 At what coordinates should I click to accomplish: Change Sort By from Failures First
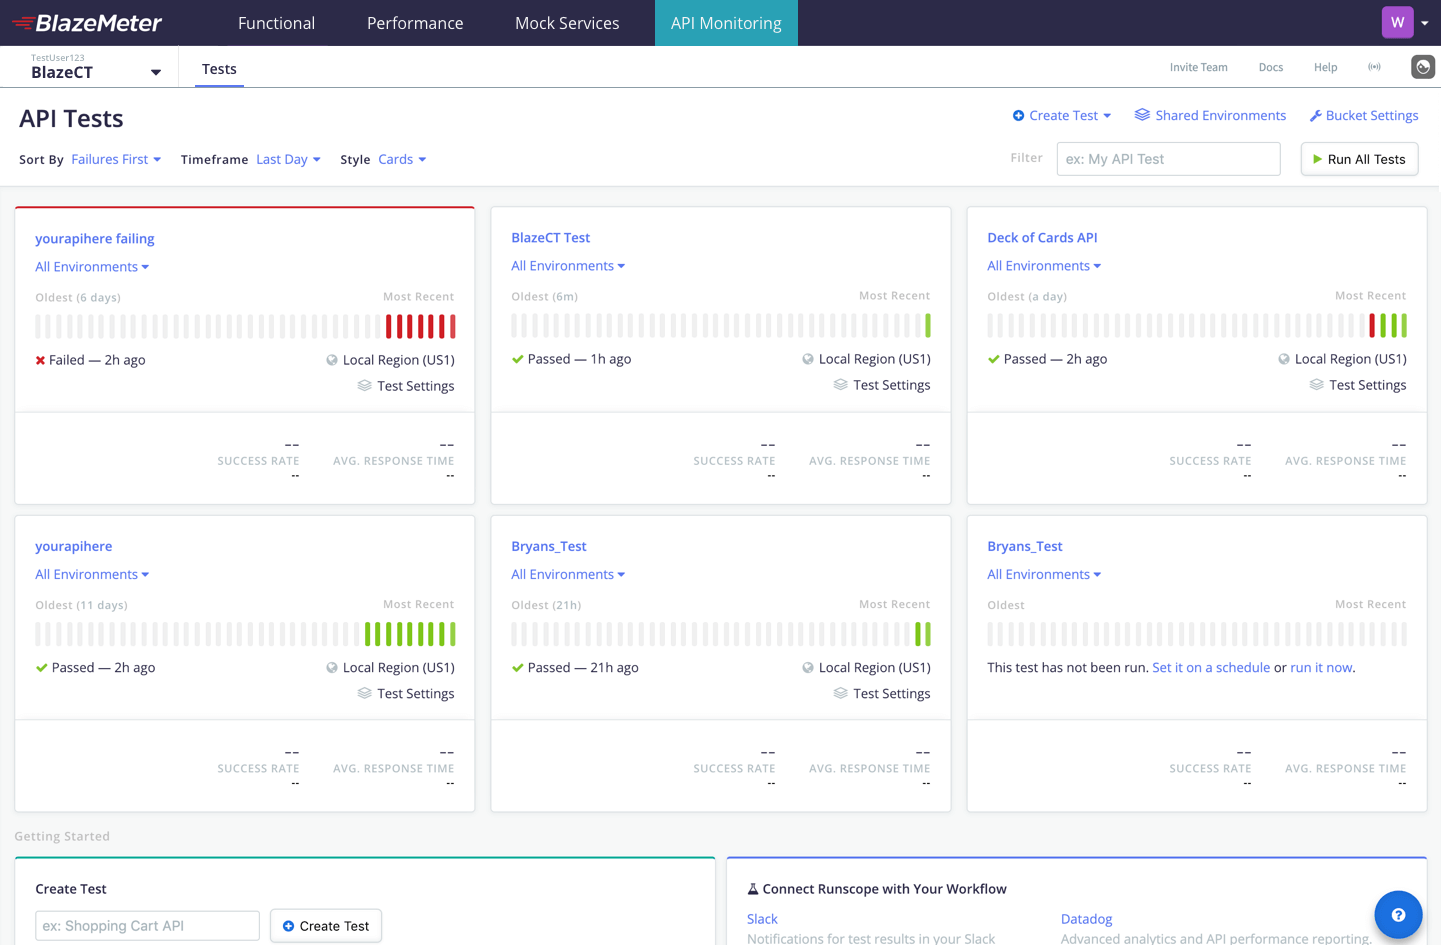[x=116, y=159]
